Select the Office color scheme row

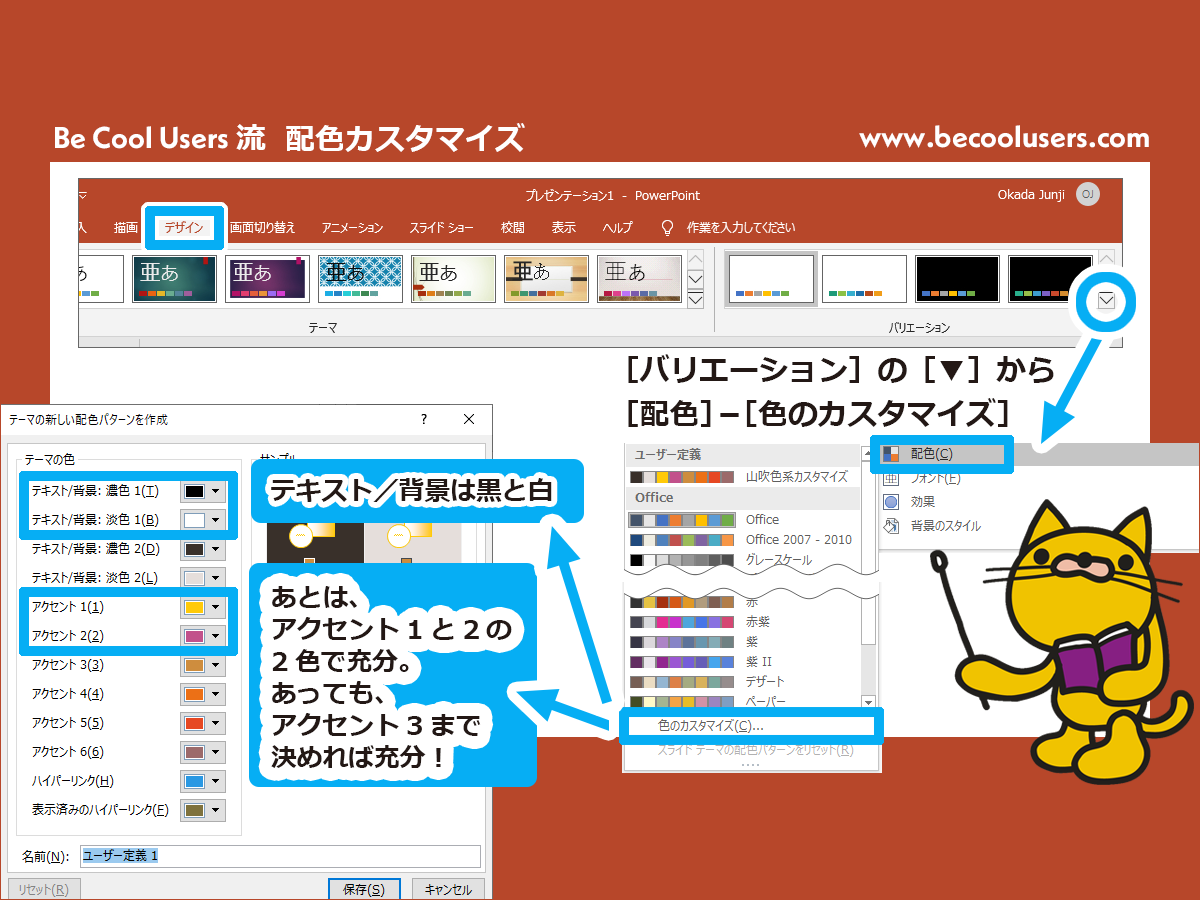(x=741, y=519)
